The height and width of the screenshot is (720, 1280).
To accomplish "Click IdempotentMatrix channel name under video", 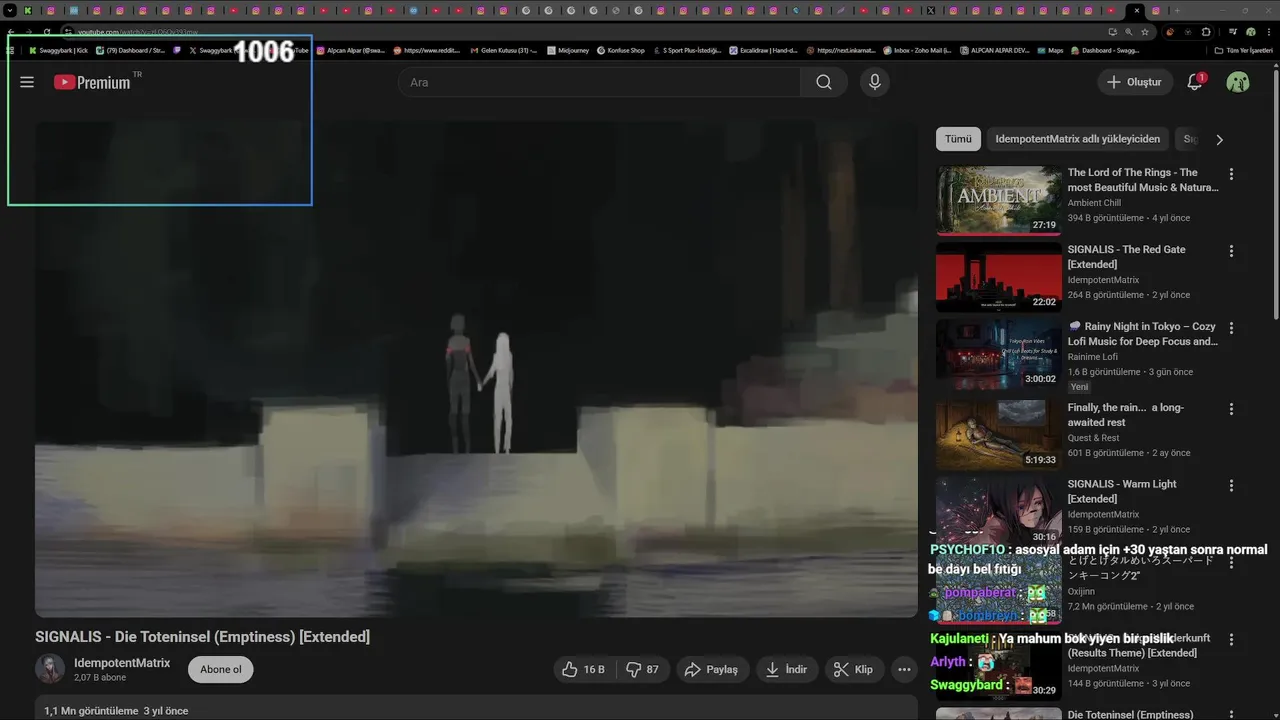I will point(122,663).
